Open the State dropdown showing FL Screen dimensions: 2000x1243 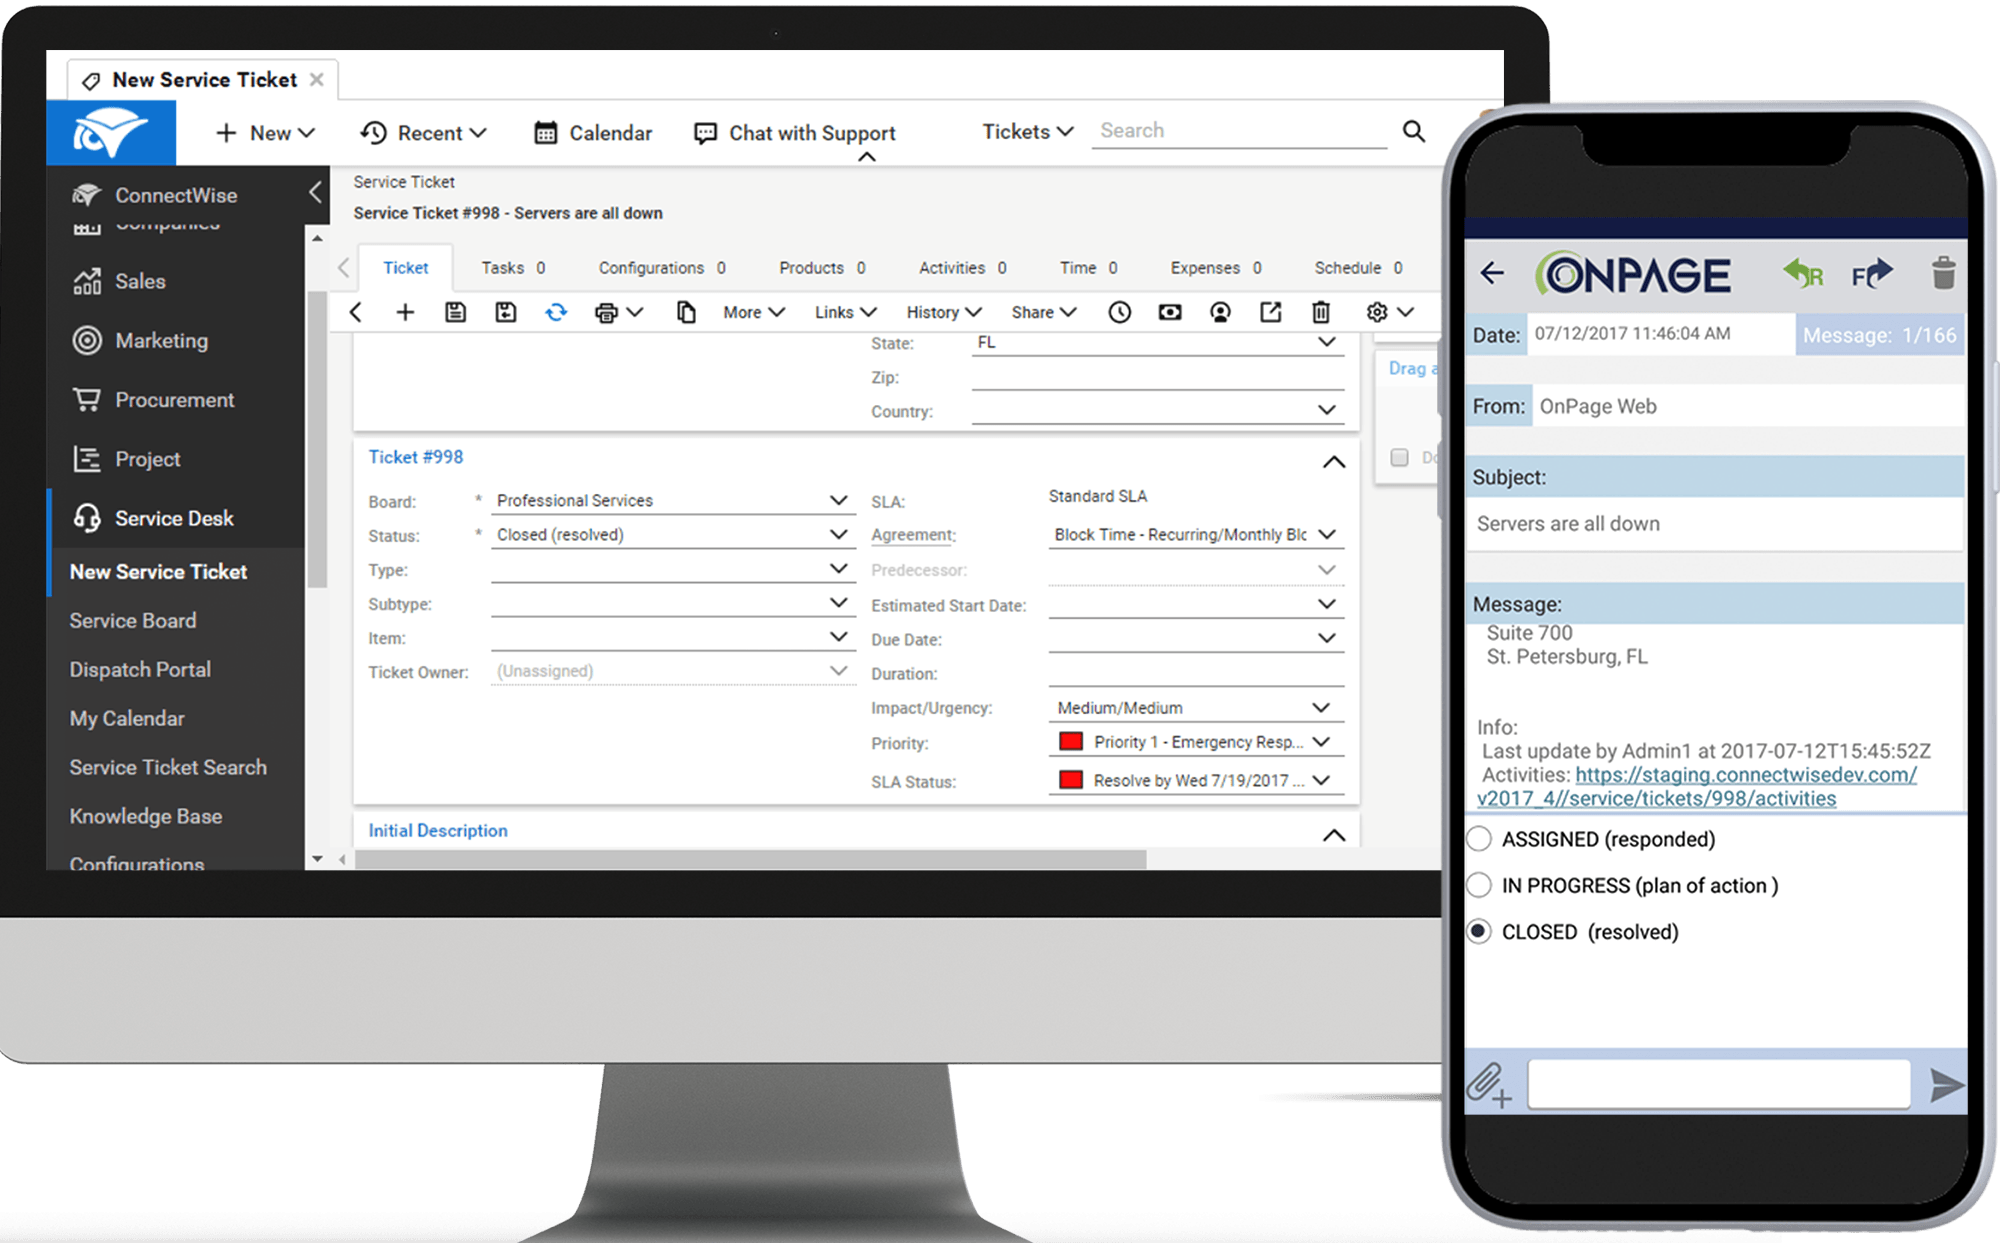point(1157,342)
